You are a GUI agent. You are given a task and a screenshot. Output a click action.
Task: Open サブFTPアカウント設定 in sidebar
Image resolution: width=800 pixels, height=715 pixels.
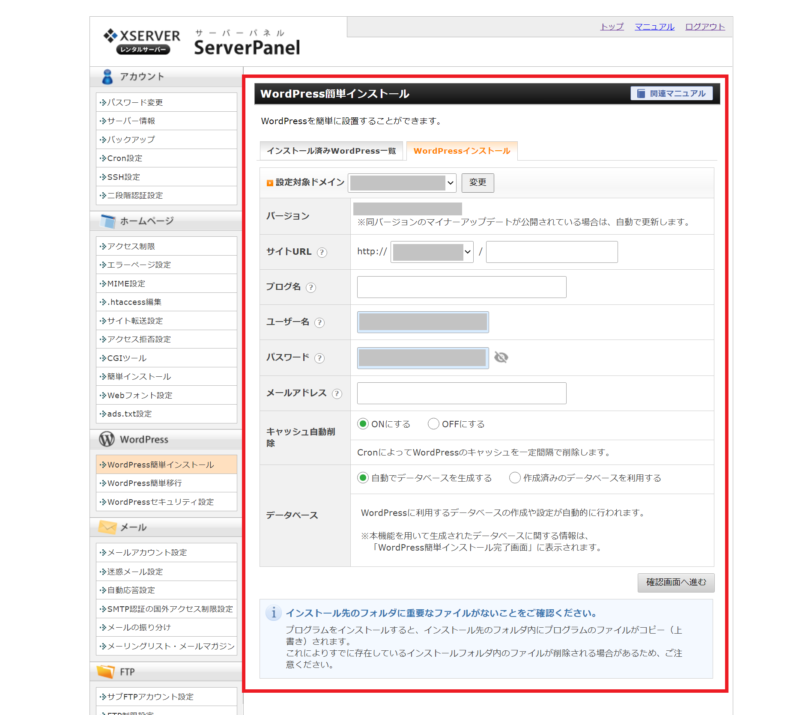click(166, 697)
